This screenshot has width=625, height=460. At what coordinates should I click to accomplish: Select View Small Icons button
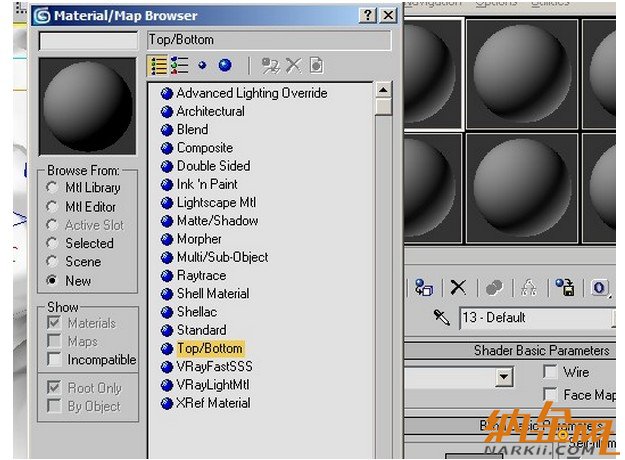202,65
